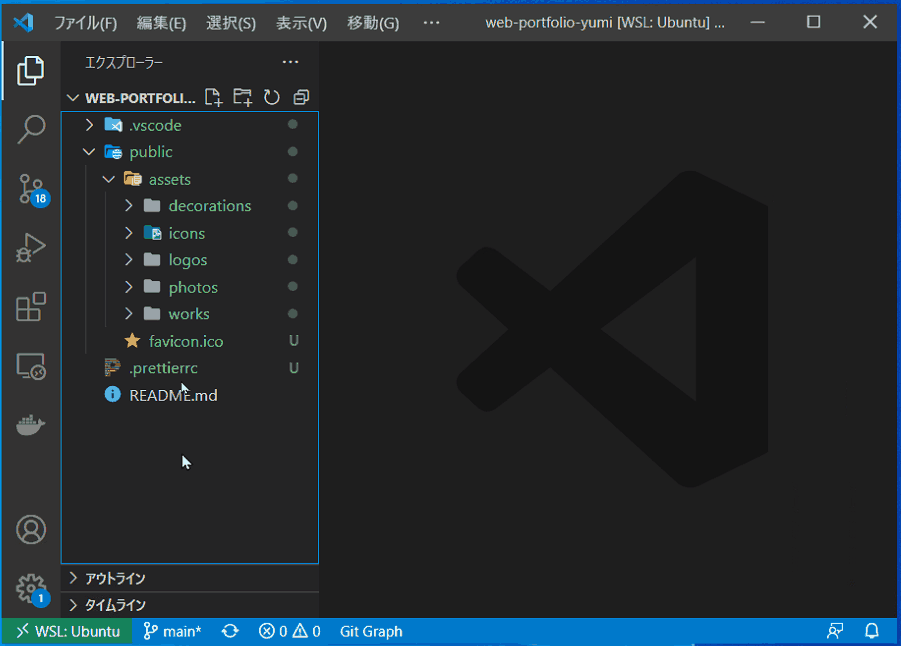This screenshot has width=901, height=646.
Task: Click the VS Code logo icon
Action: (24, 22)
